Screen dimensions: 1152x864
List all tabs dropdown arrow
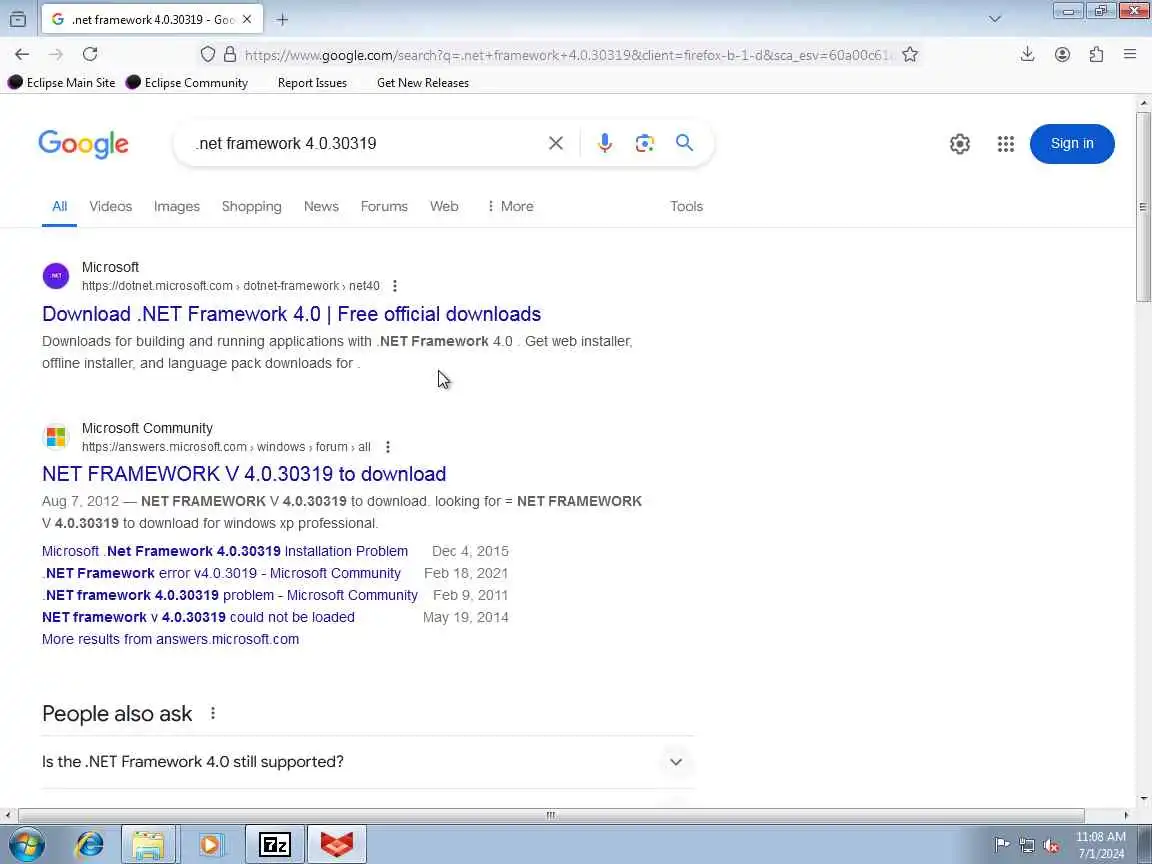995,19
